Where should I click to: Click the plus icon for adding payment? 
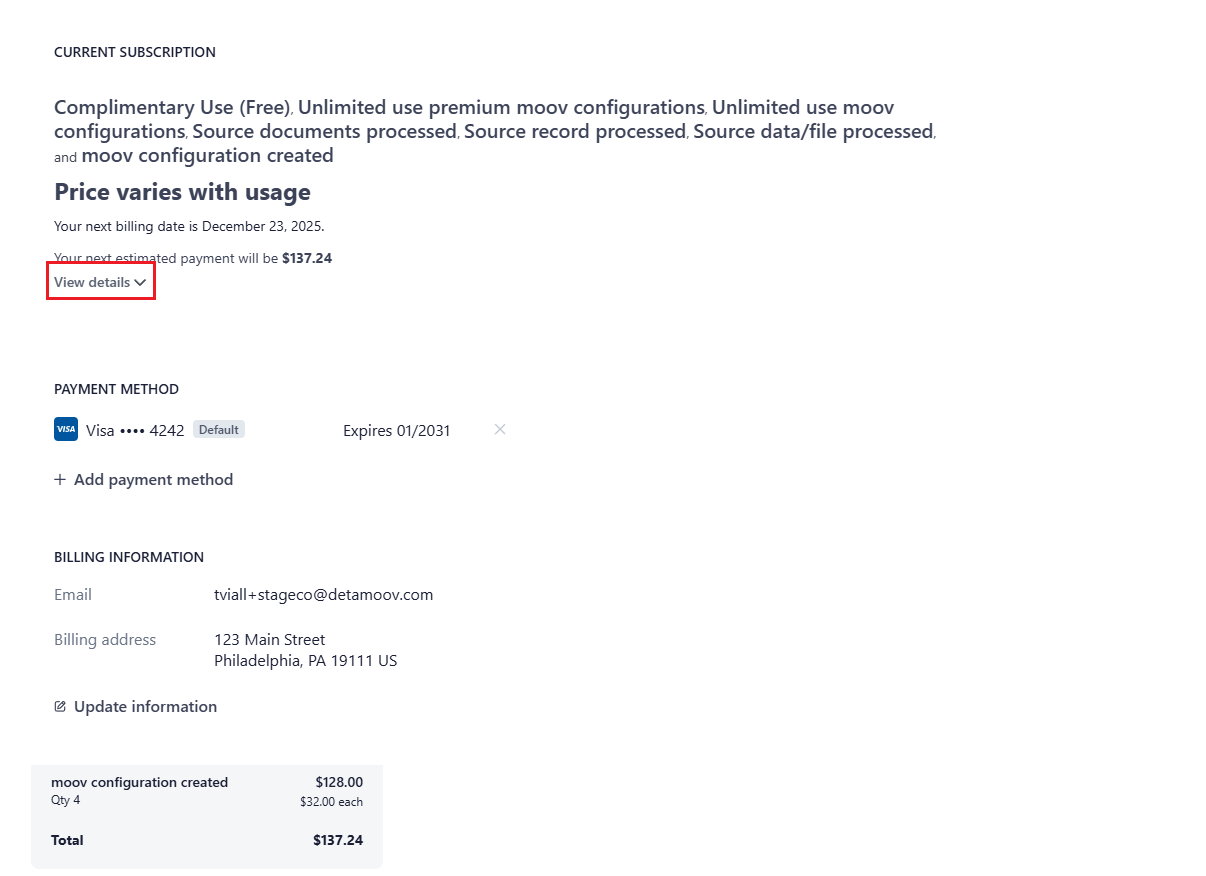(x=60, y=480)
